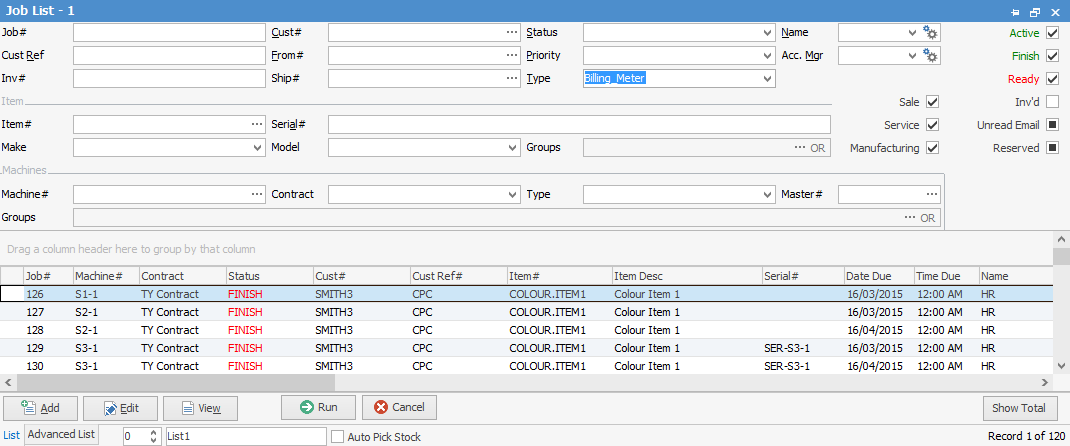Toggle the Manufacturing checkbox

point(932,148)
